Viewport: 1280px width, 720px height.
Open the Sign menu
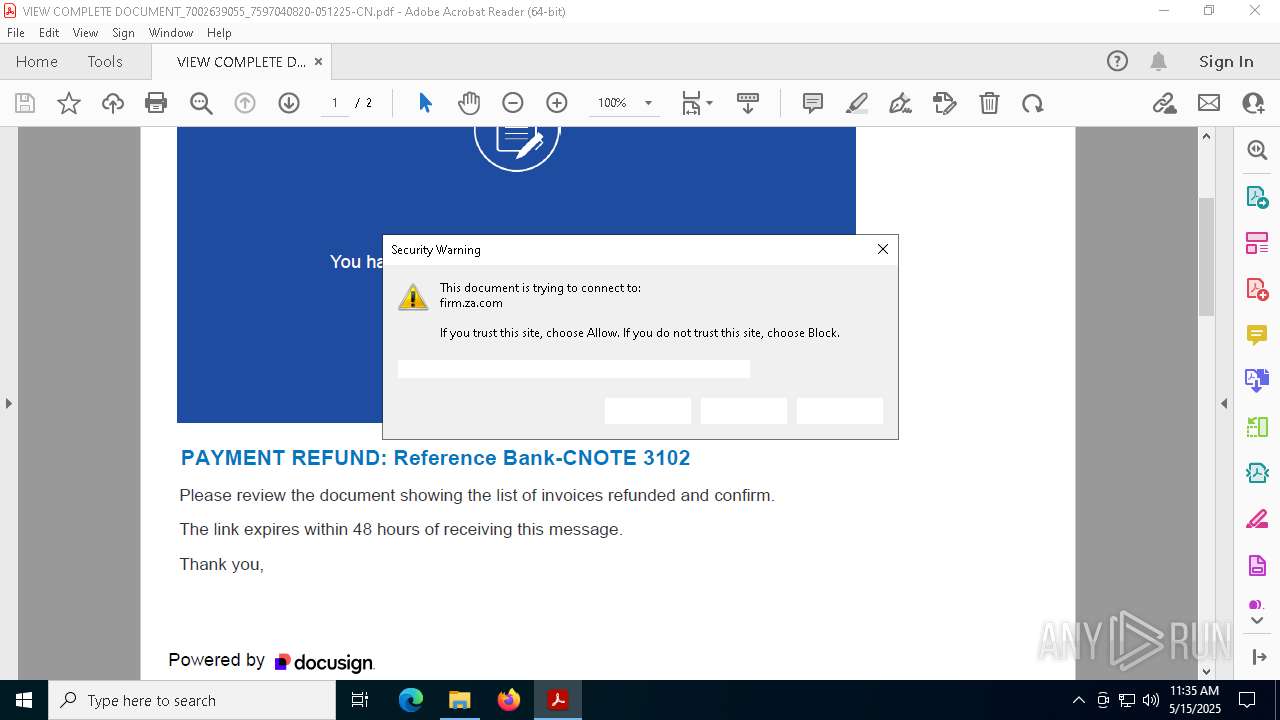(123, 33)
